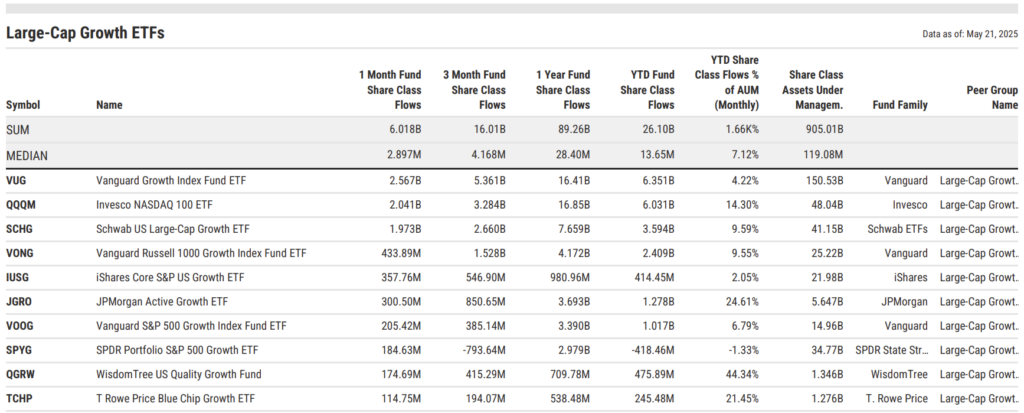Click the 6.018B sum value
The height and width of the screenshot is (413, 1024).
point(405,130)
